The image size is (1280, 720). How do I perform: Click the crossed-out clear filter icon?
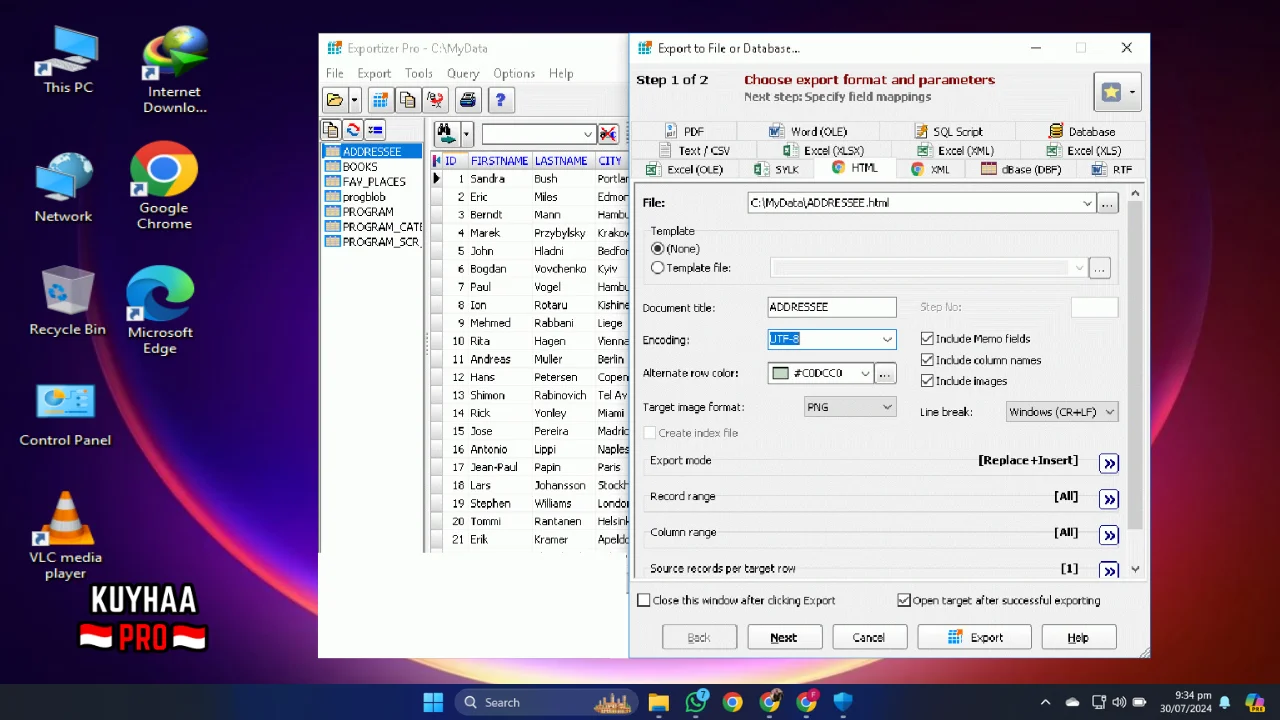[608, 134]
